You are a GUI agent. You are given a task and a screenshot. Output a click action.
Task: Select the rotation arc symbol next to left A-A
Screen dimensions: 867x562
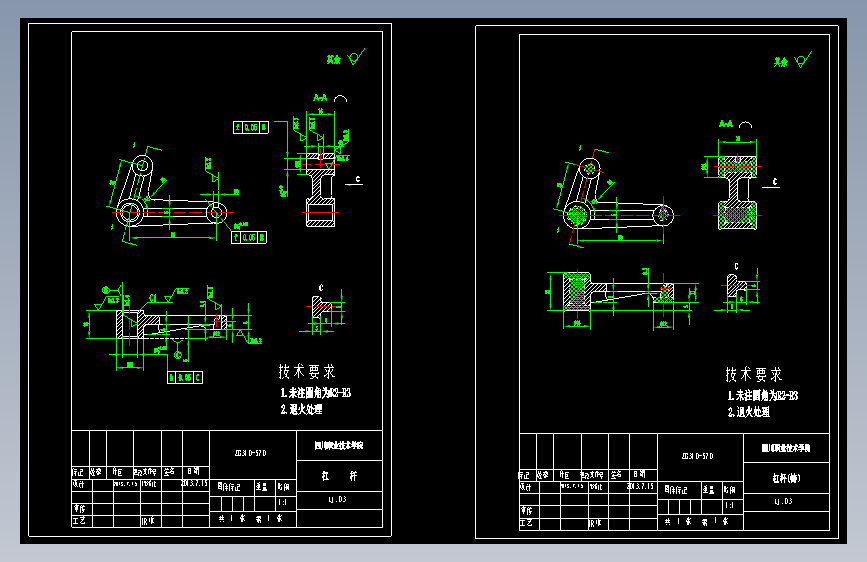341,98
